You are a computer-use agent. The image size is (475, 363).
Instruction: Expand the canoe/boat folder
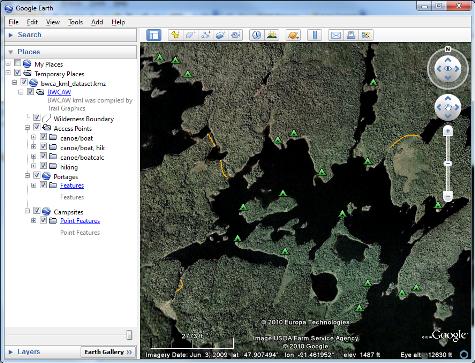(x=33, y=137)
